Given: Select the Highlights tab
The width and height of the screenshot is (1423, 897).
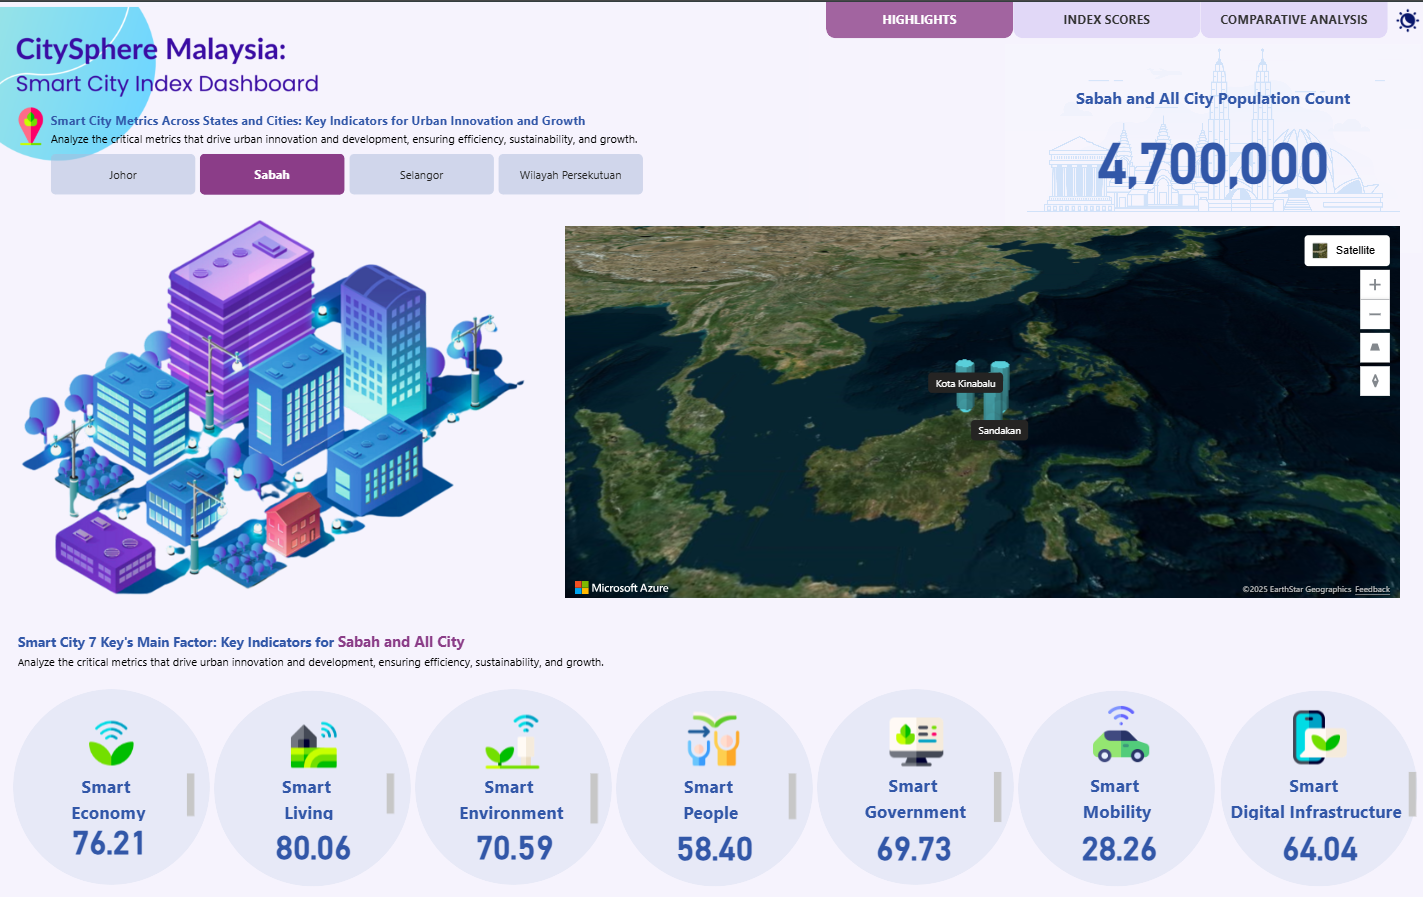Looking at the screenshot, I should click(919, 20).
